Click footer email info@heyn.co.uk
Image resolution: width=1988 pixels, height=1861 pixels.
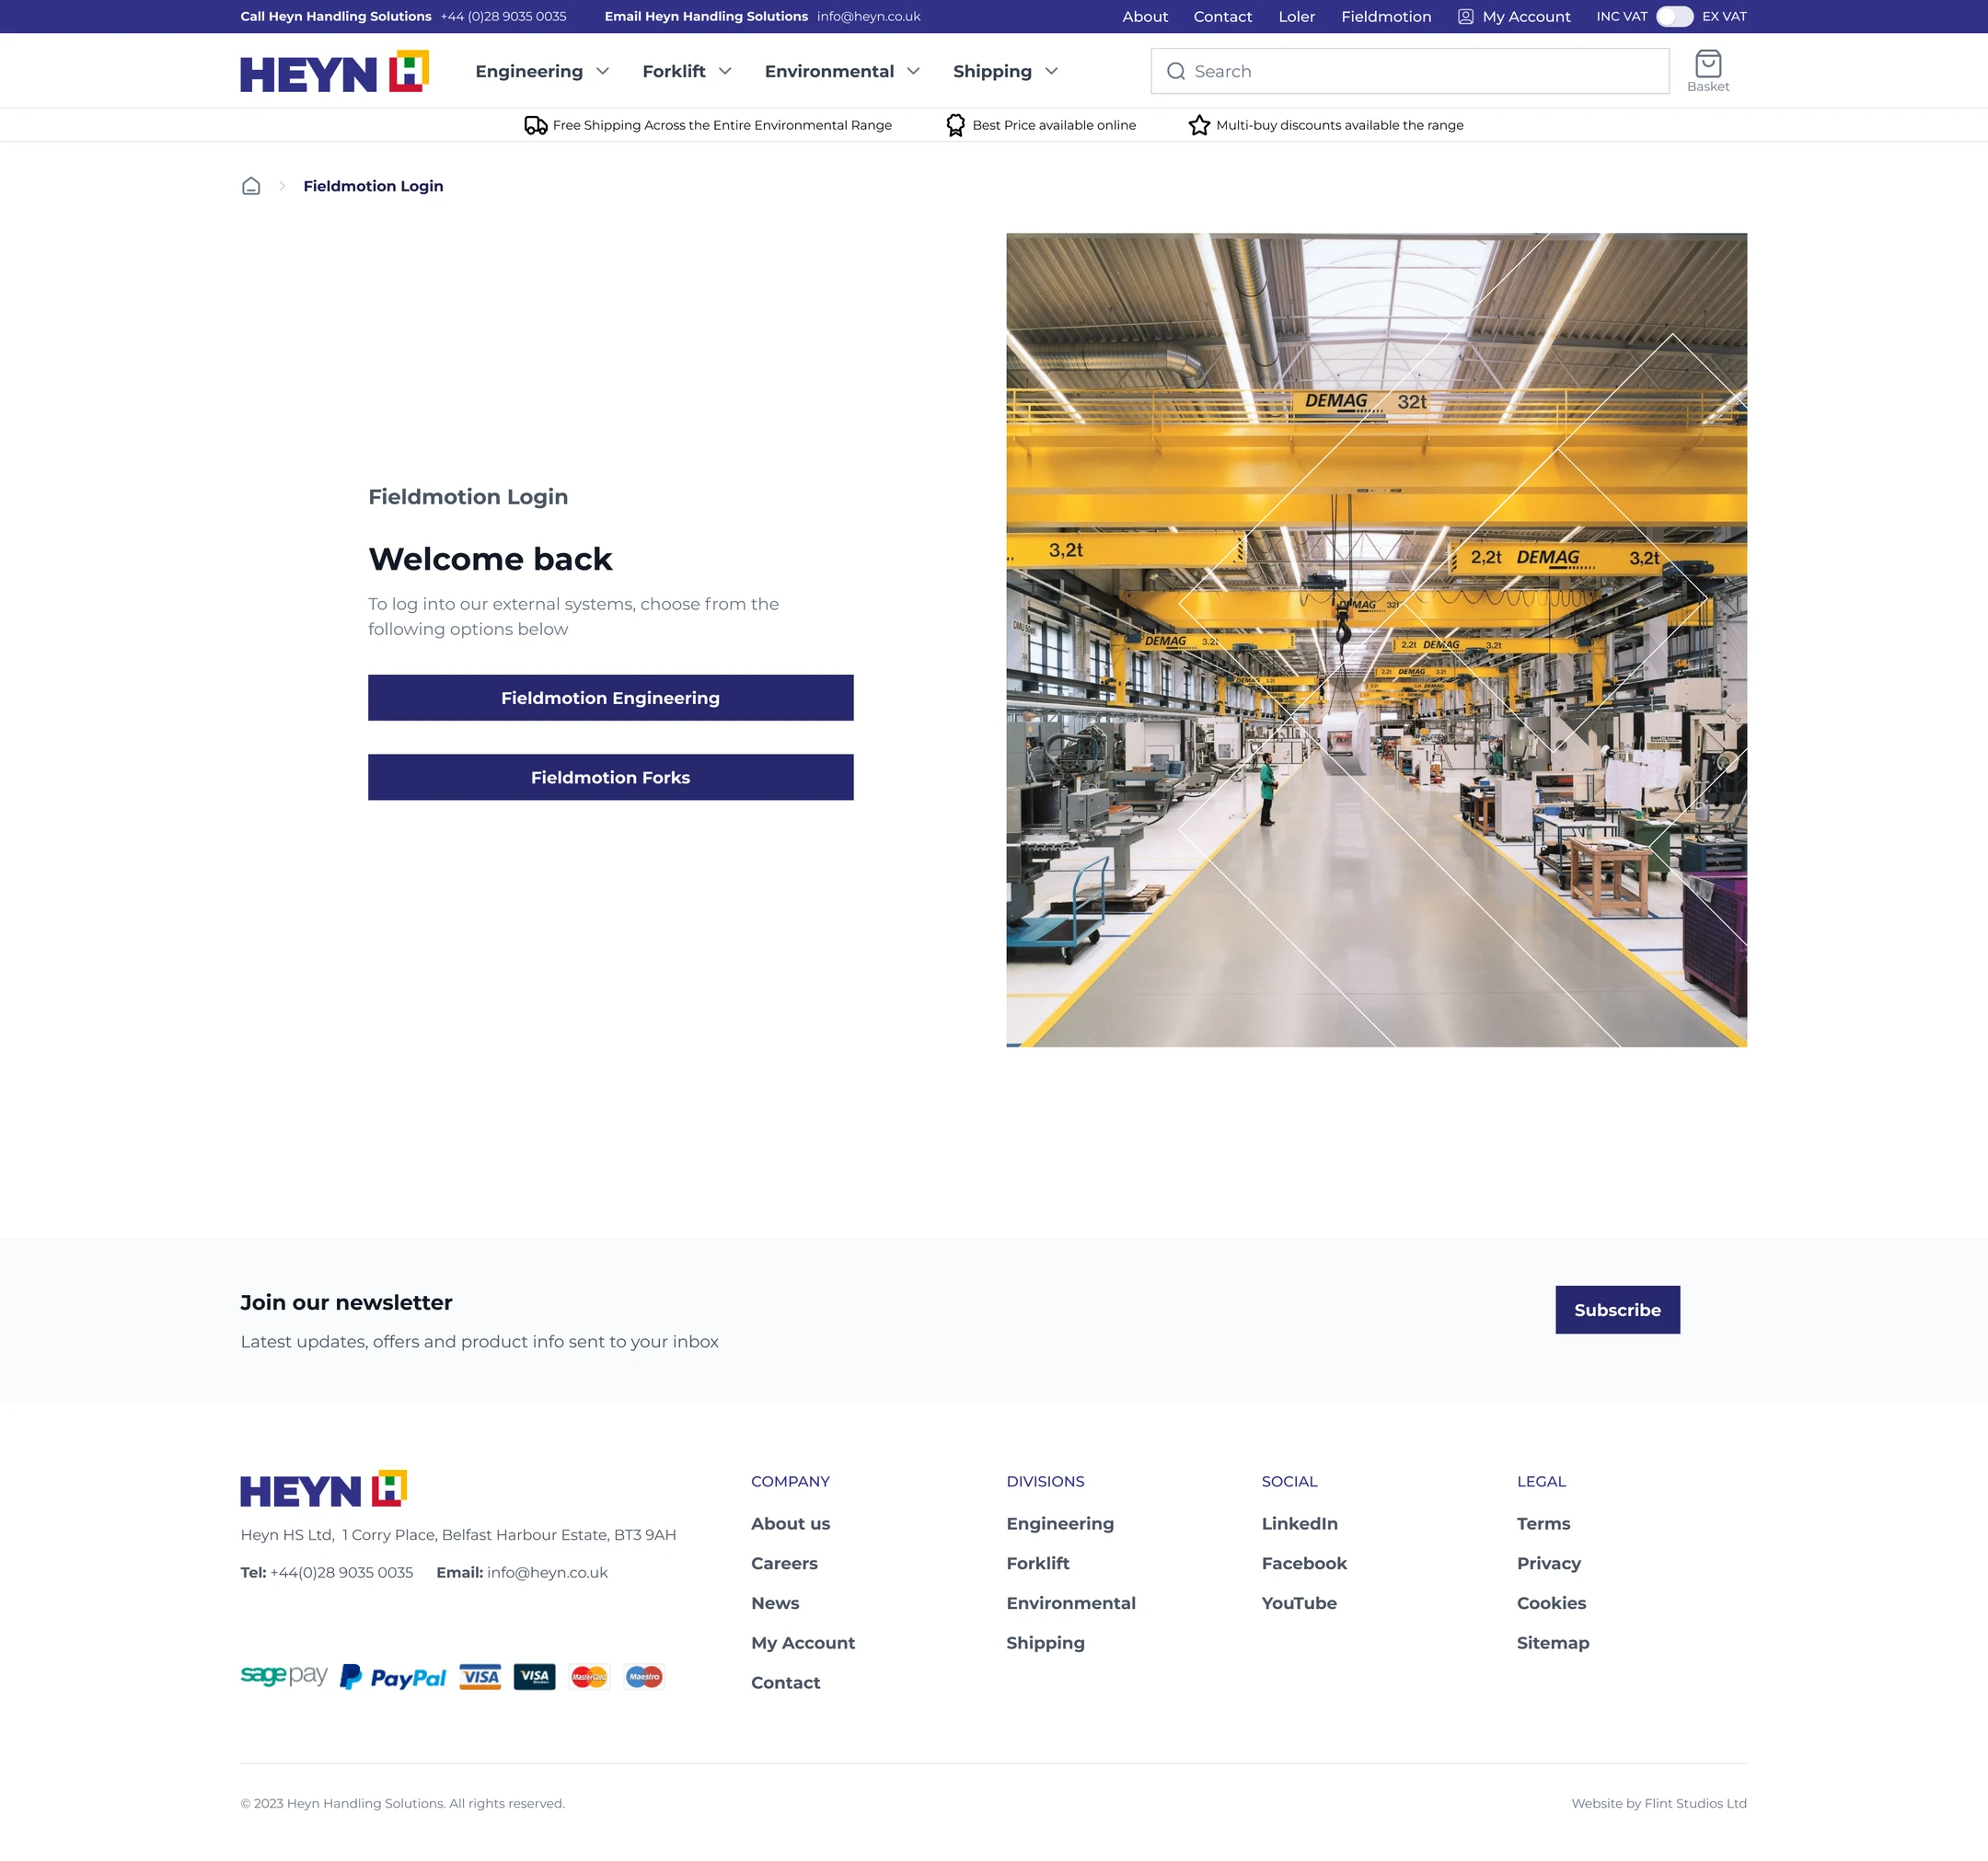547,1572
